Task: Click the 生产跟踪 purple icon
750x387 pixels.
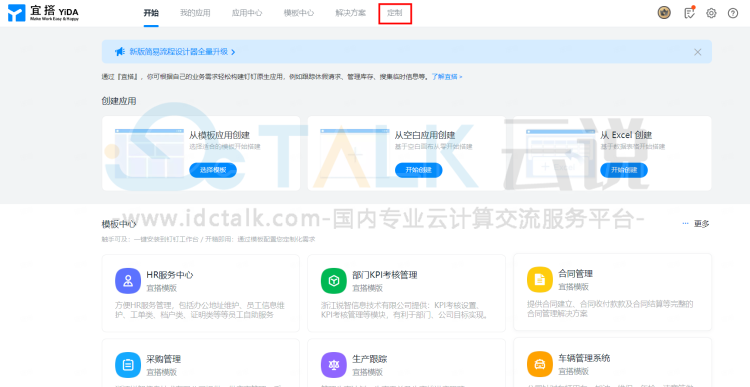Action: pyautogui.click(x=333, y=365)
